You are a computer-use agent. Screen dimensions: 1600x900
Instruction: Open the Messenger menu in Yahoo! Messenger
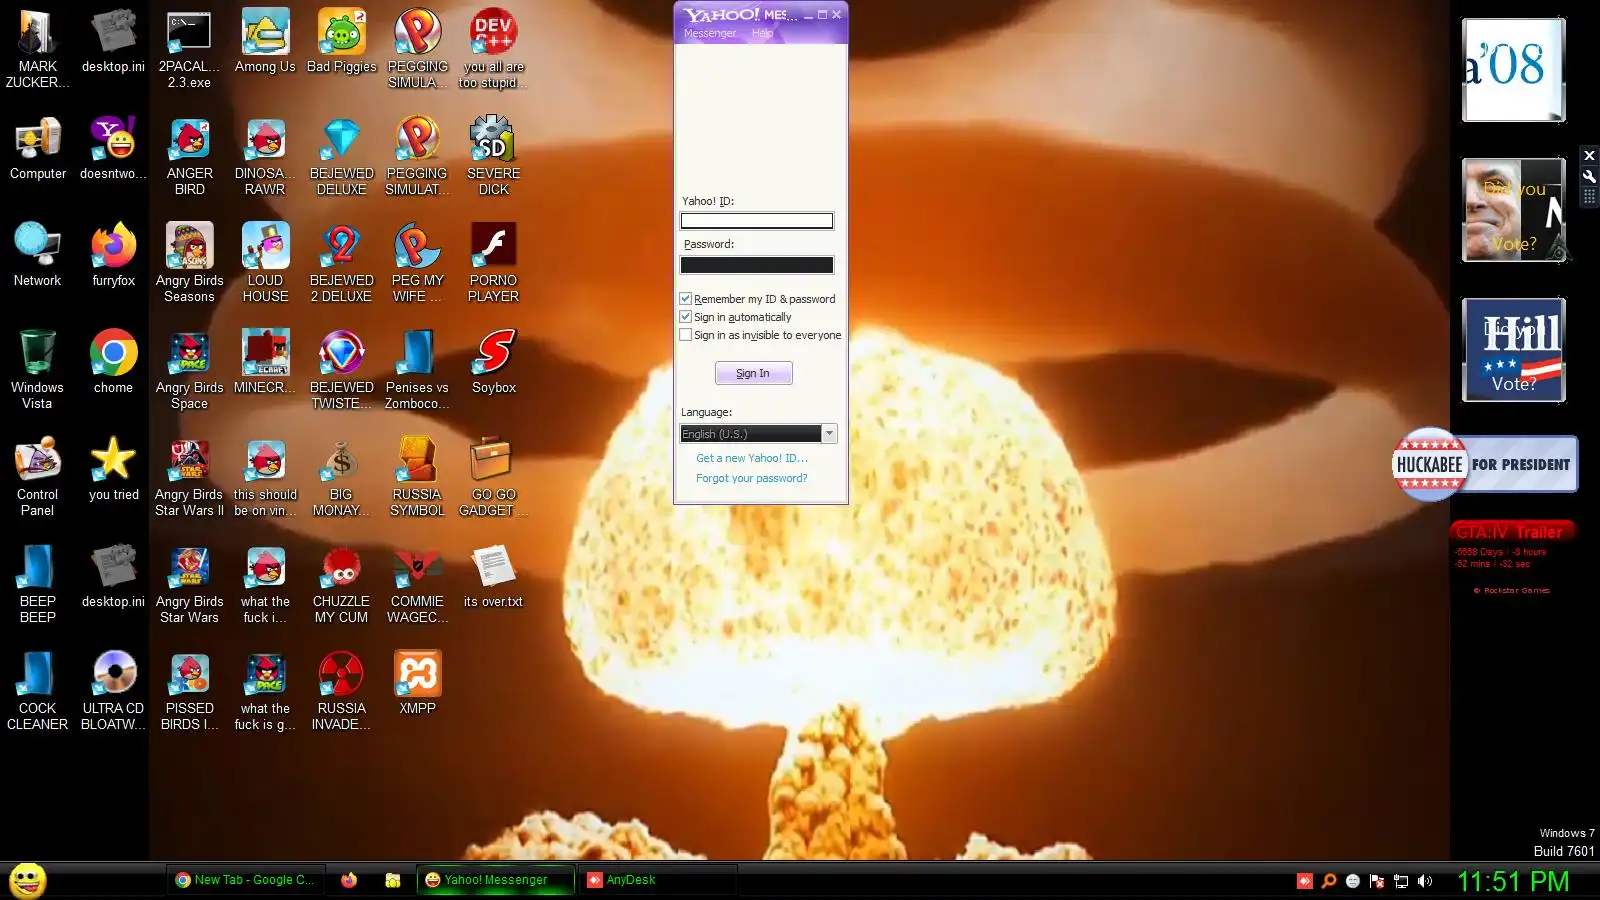point(710,34)
